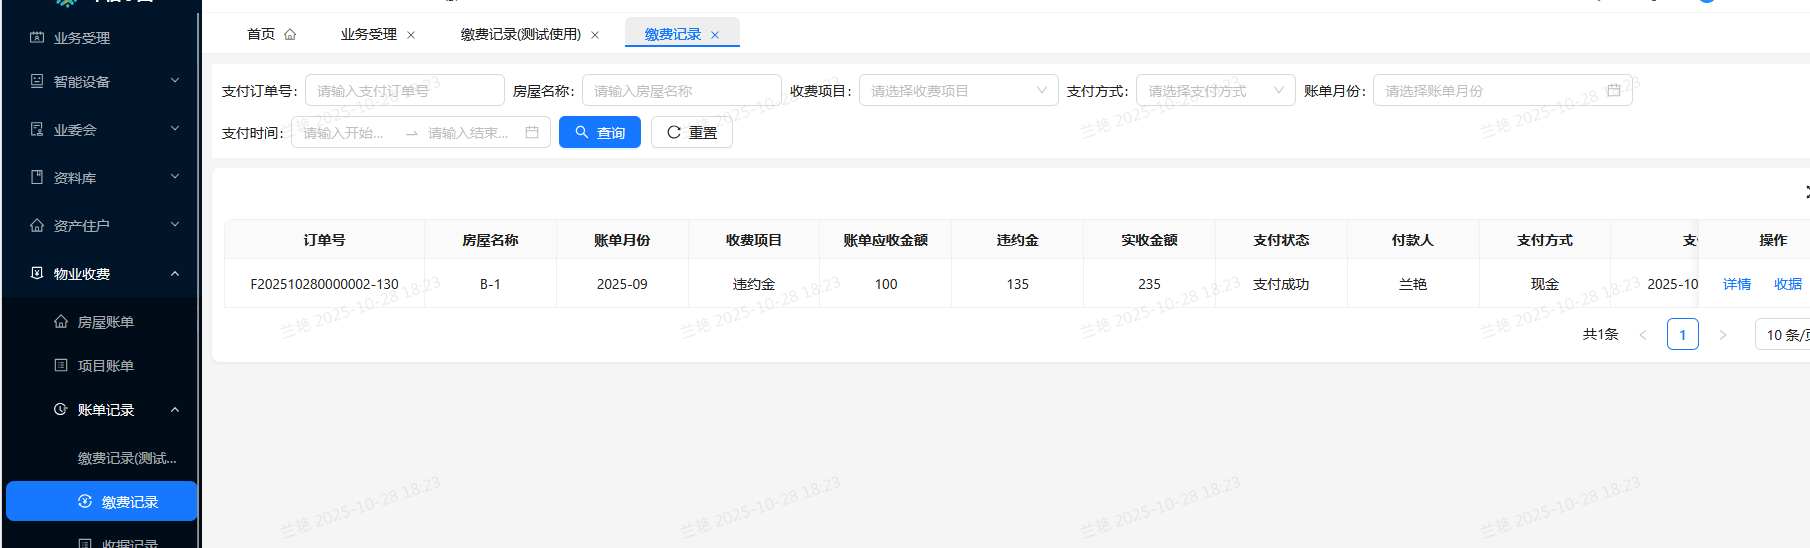This screenshot has width=1810, height=548.
Task: Click the 资产住户 home icon
Action: click(37, 225)
